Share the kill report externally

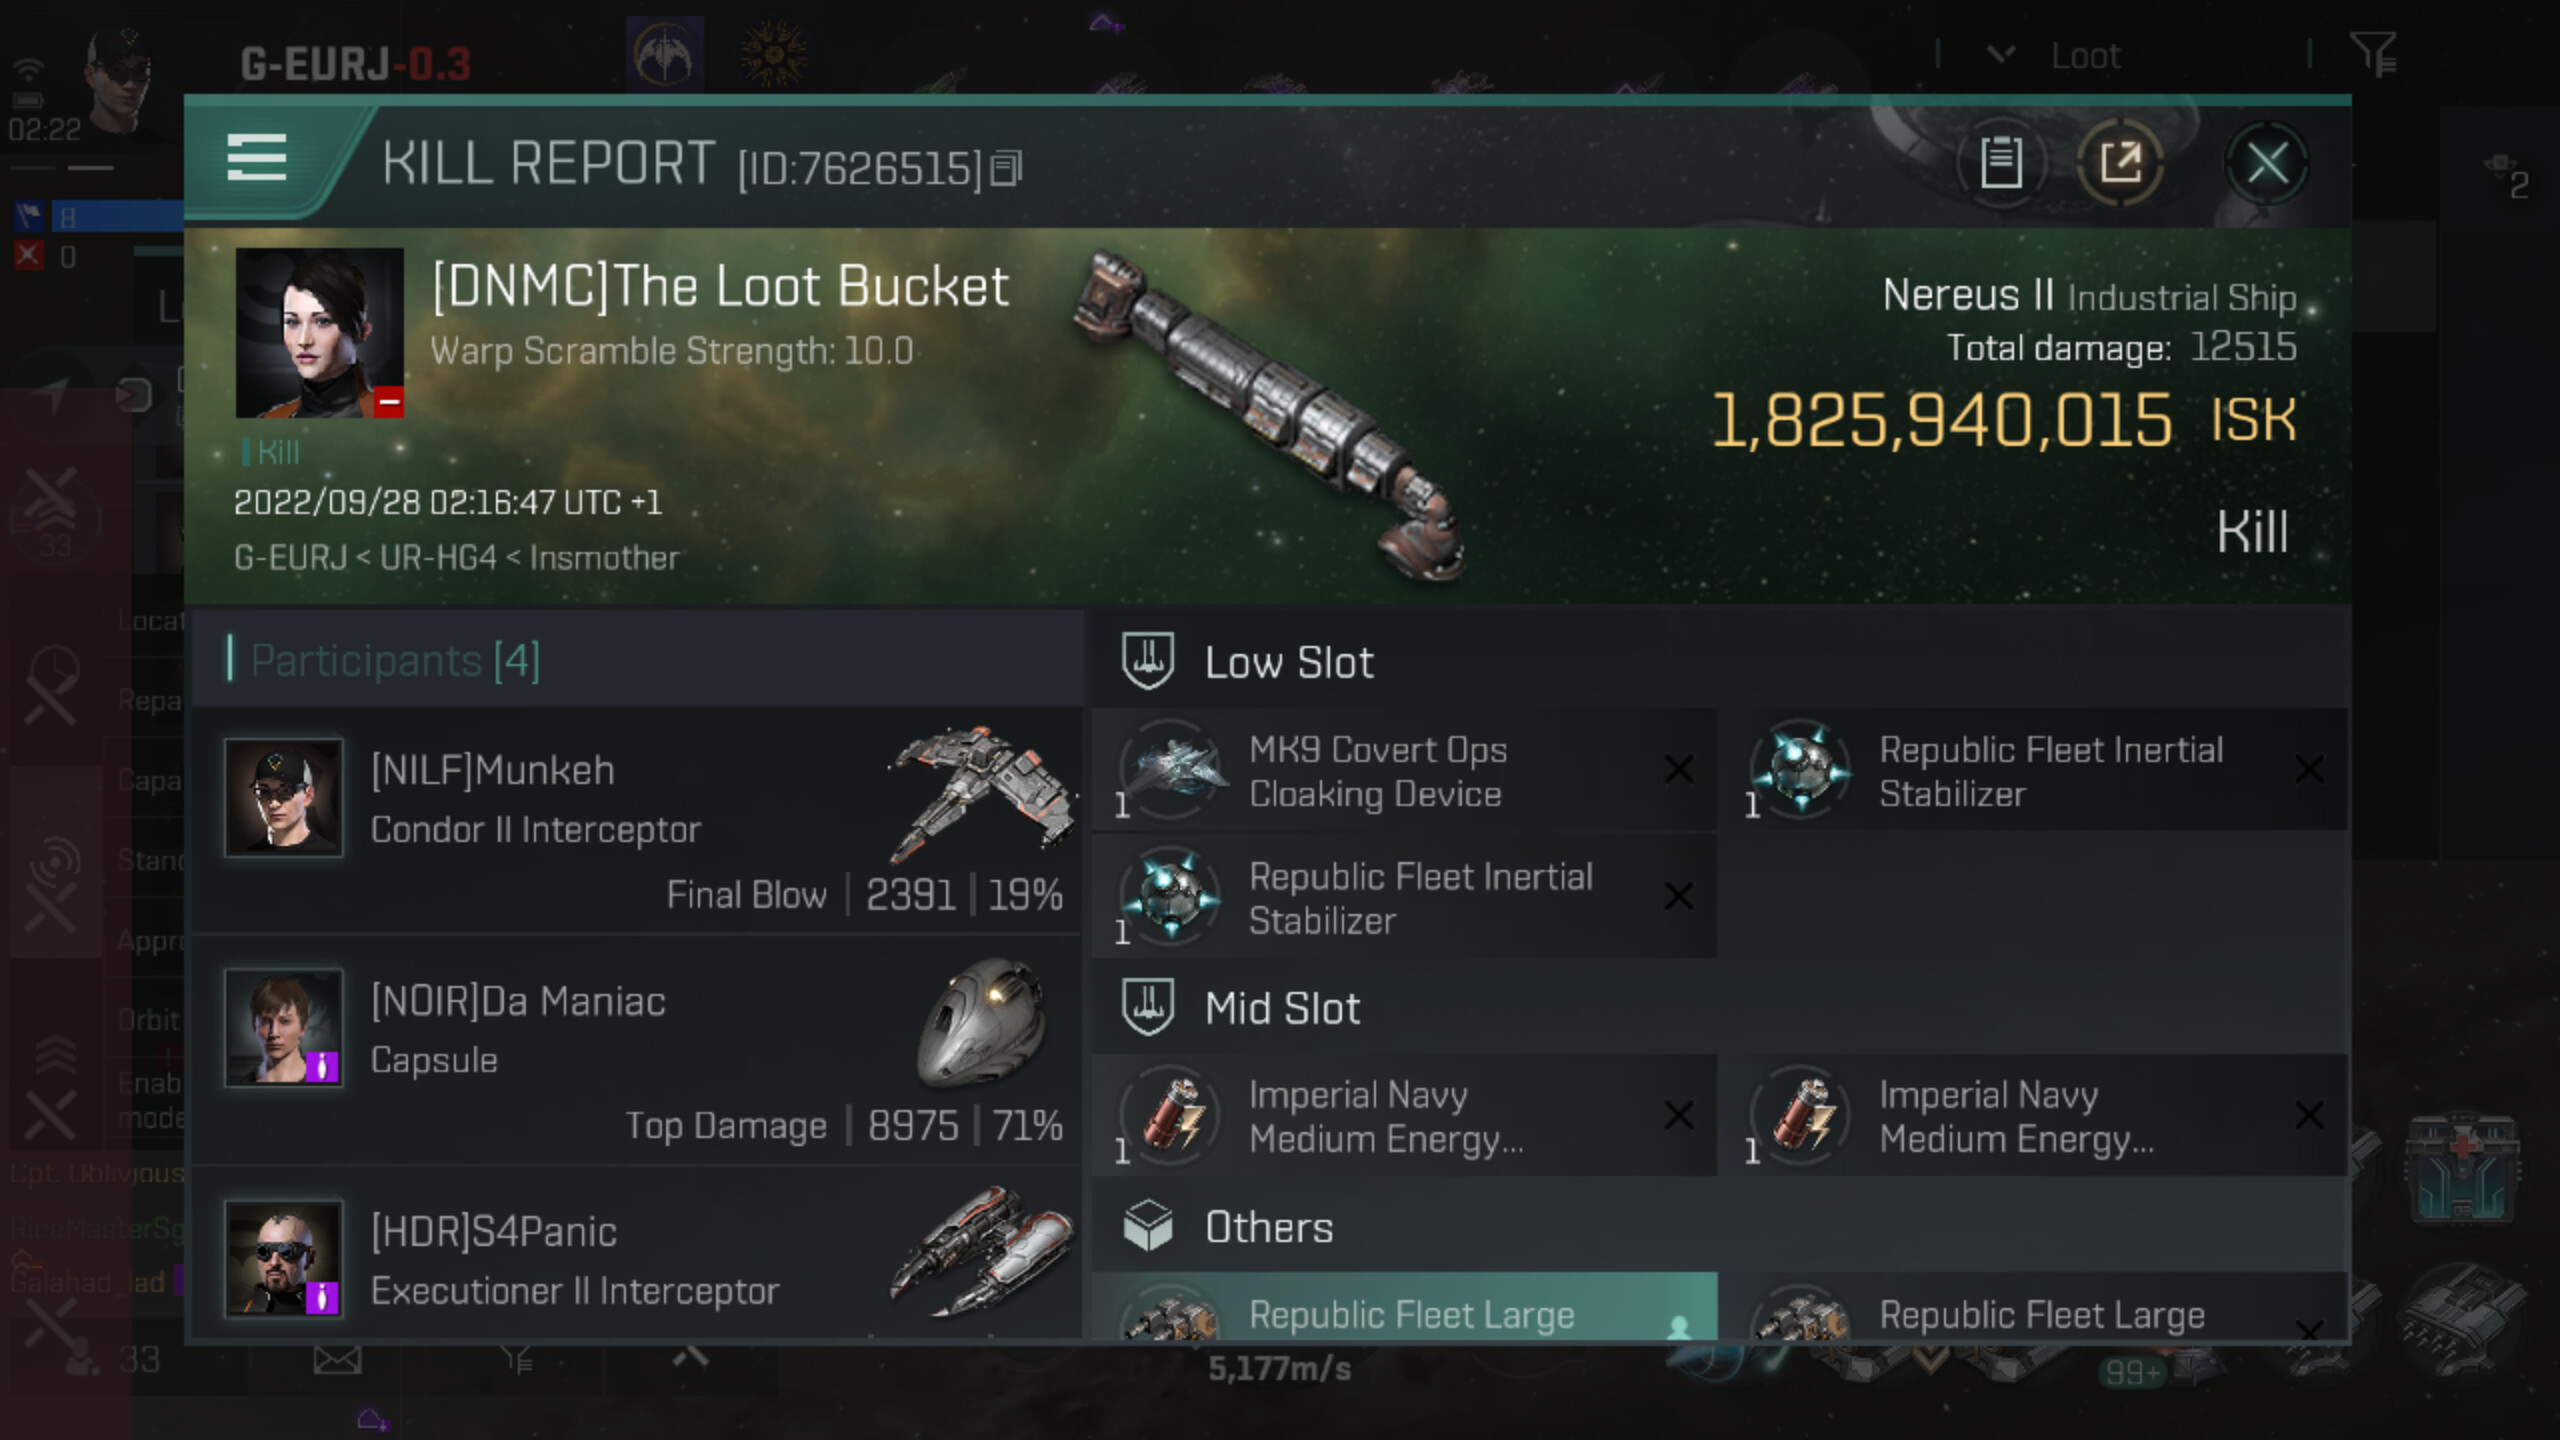[2120, 162]
